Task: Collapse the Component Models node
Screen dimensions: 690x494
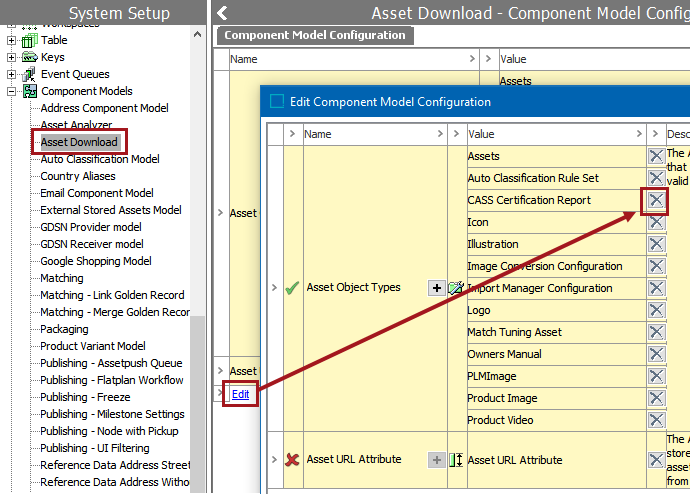Action: (x=11, y=91)
